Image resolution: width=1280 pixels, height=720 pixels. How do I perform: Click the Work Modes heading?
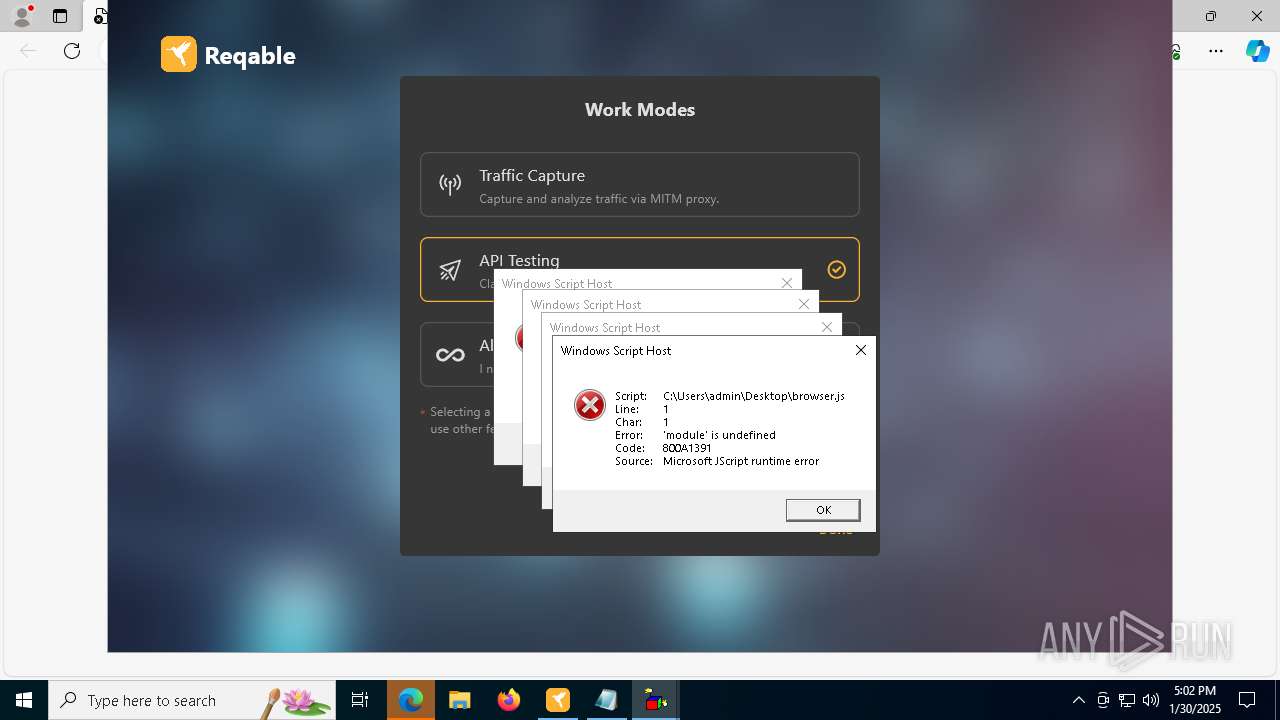(640, 110)
